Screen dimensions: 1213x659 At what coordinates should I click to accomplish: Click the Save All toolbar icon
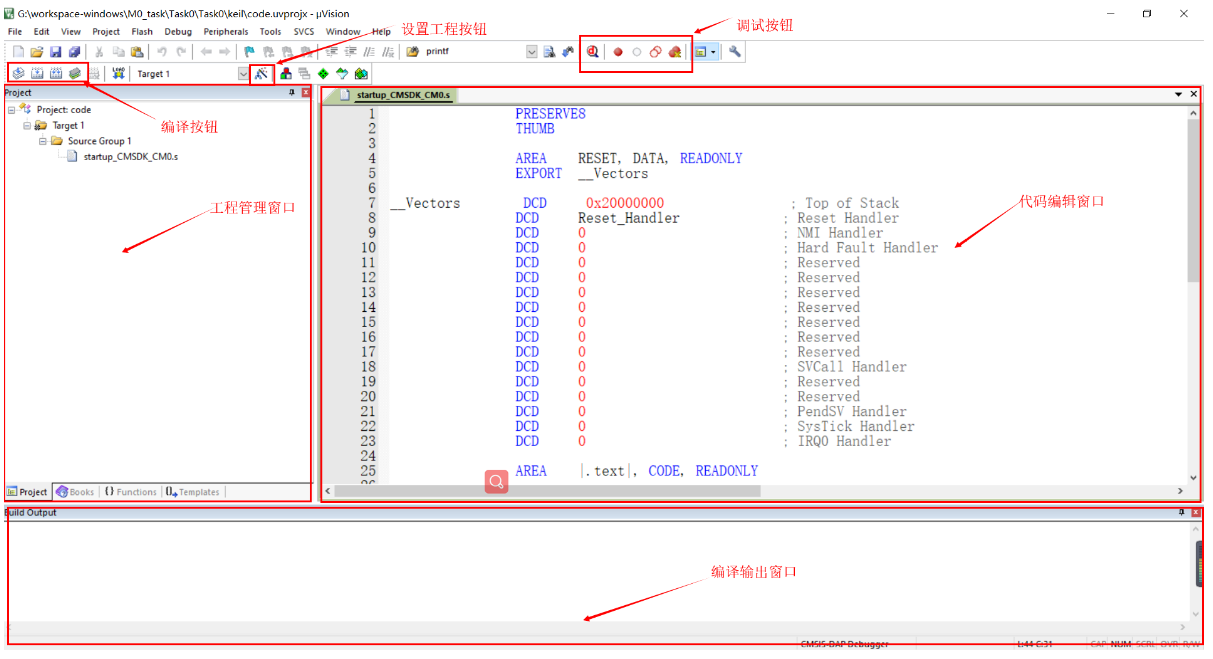(x=74, y=52)
